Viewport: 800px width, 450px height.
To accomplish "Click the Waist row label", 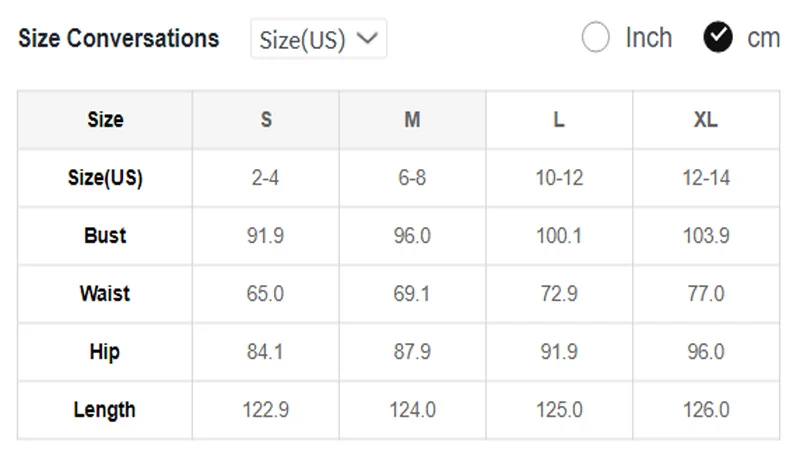I will coord(105,294).
